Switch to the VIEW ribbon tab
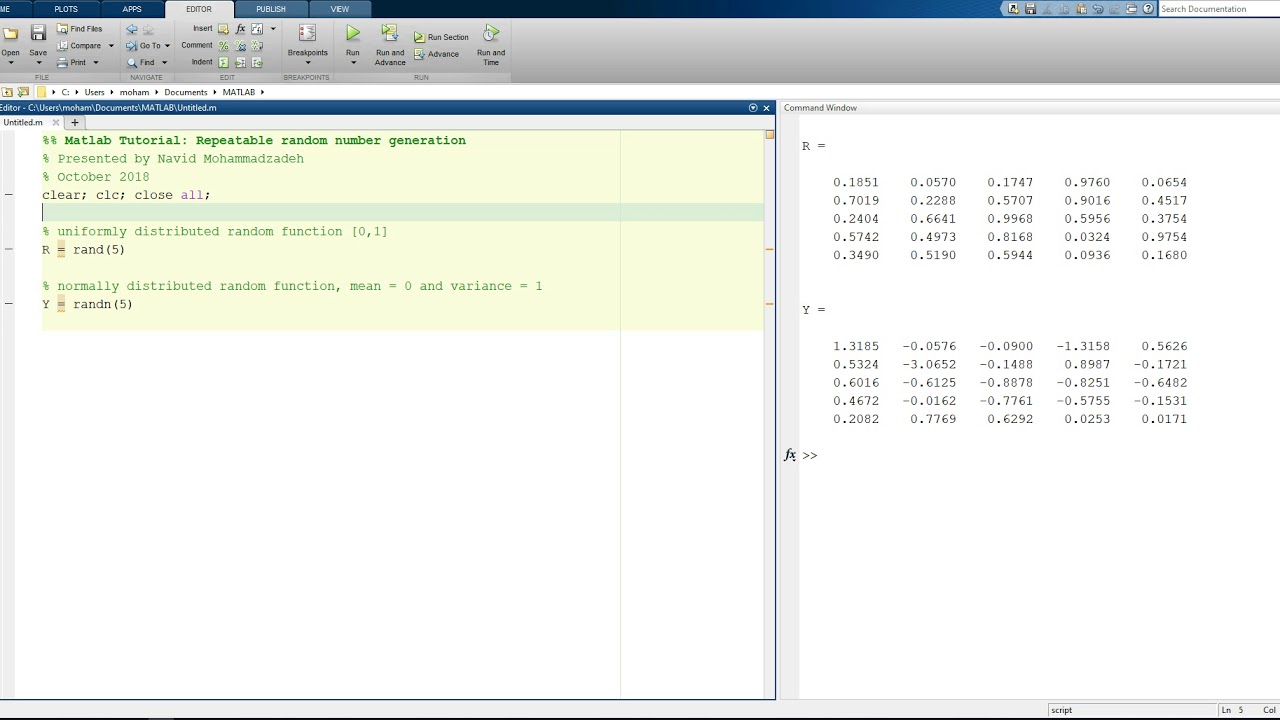The width and height of the screenshot is (1280, 720). [x=340, y=9]
